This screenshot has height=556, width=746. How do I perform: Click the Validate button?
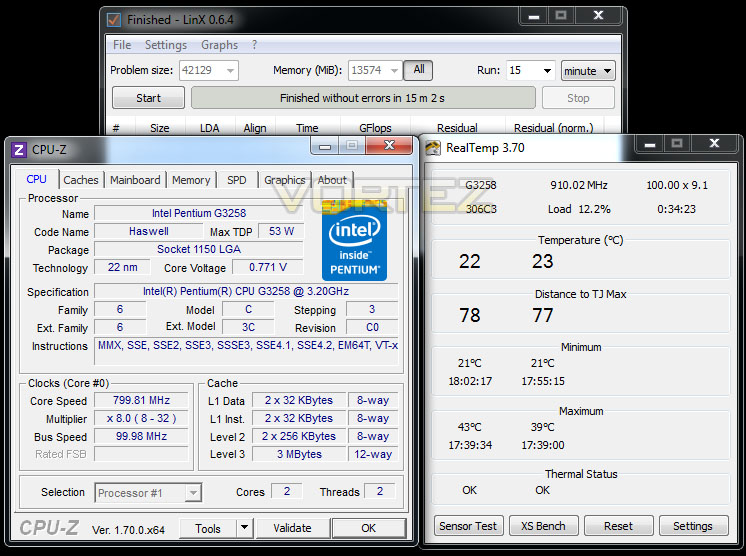[x=292, y=528]
